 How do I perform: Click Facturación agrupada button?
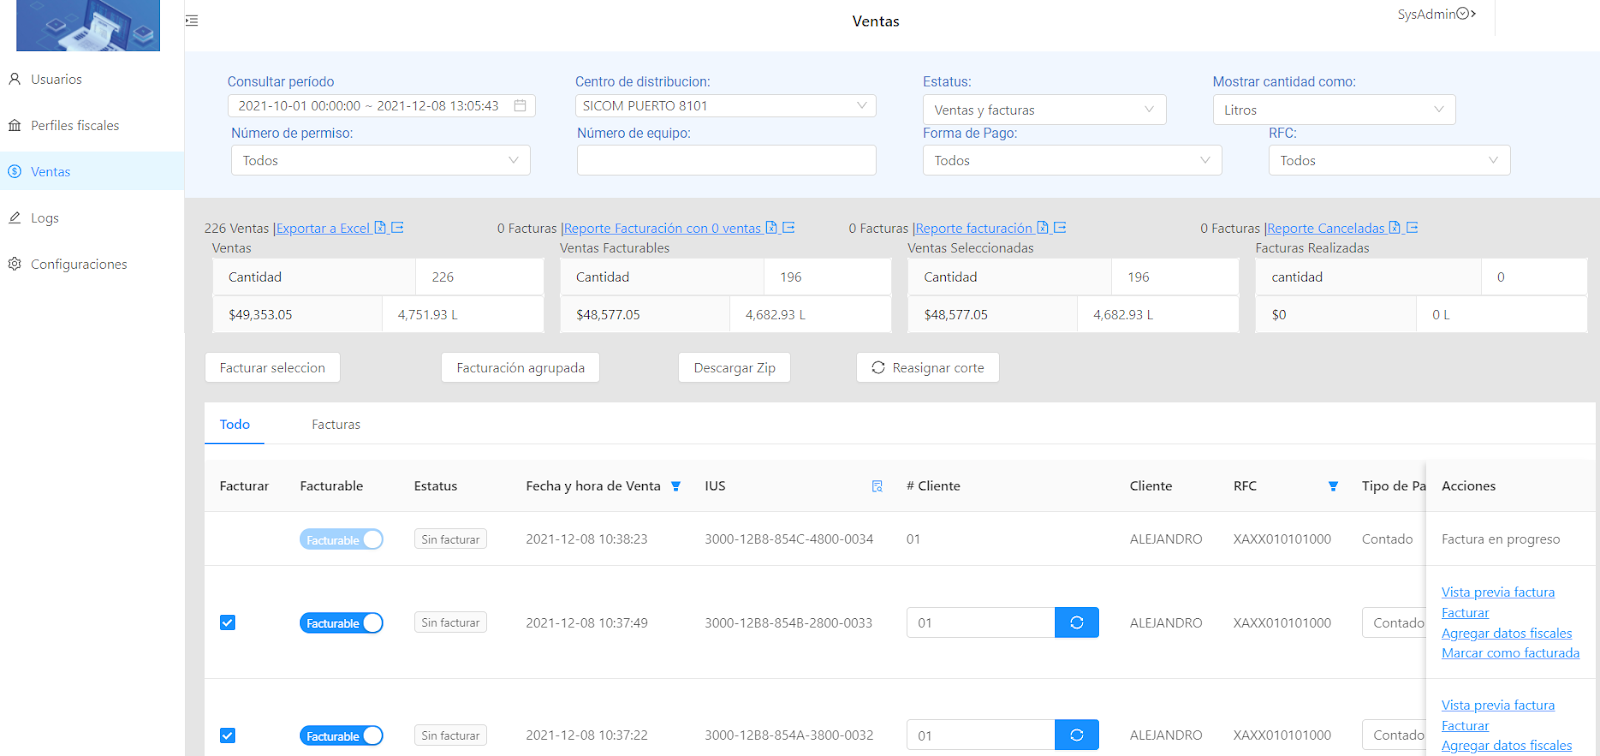pyautogui.click(x=521, y=368)
